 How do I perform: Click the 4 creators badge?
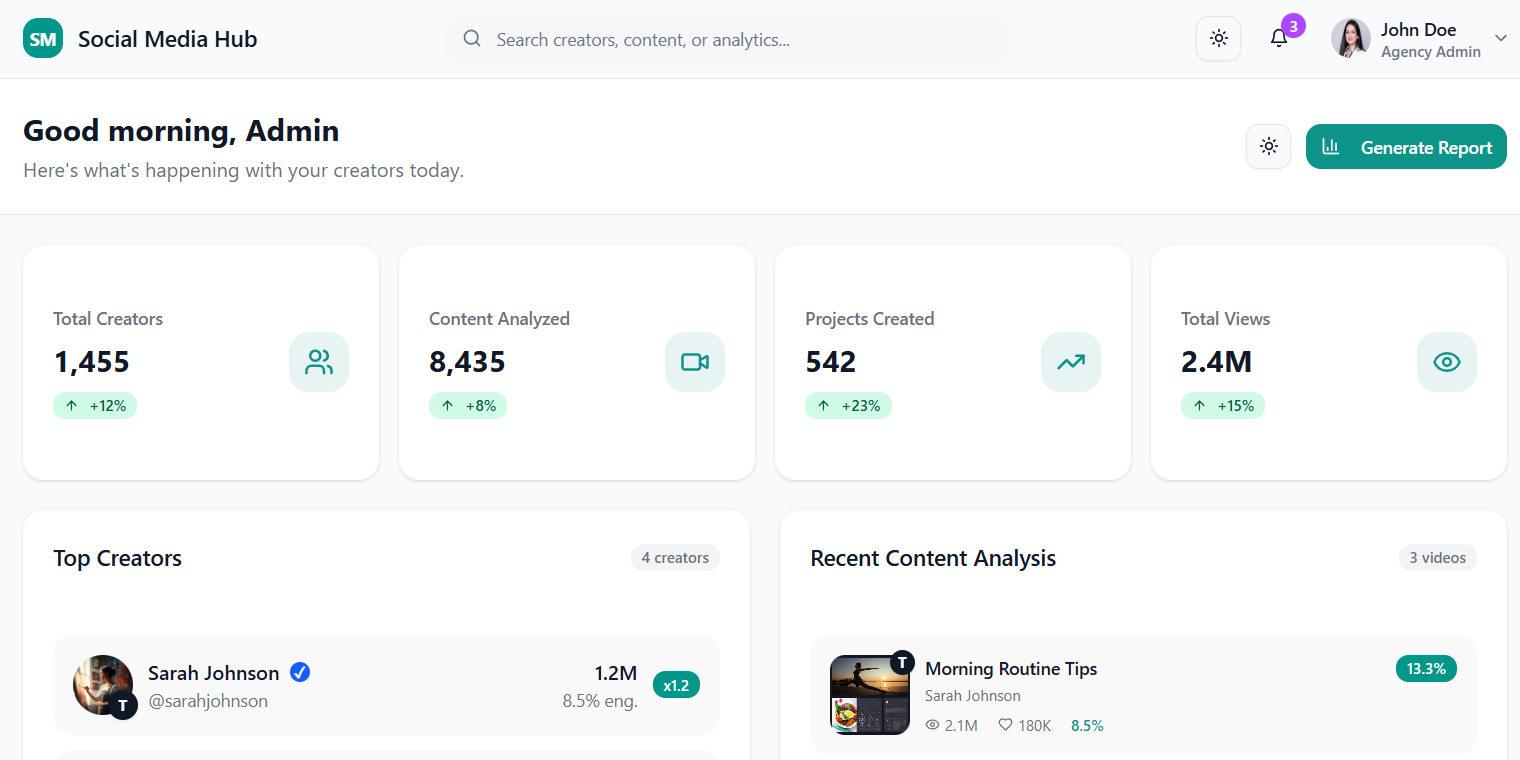tap(675, 557)
